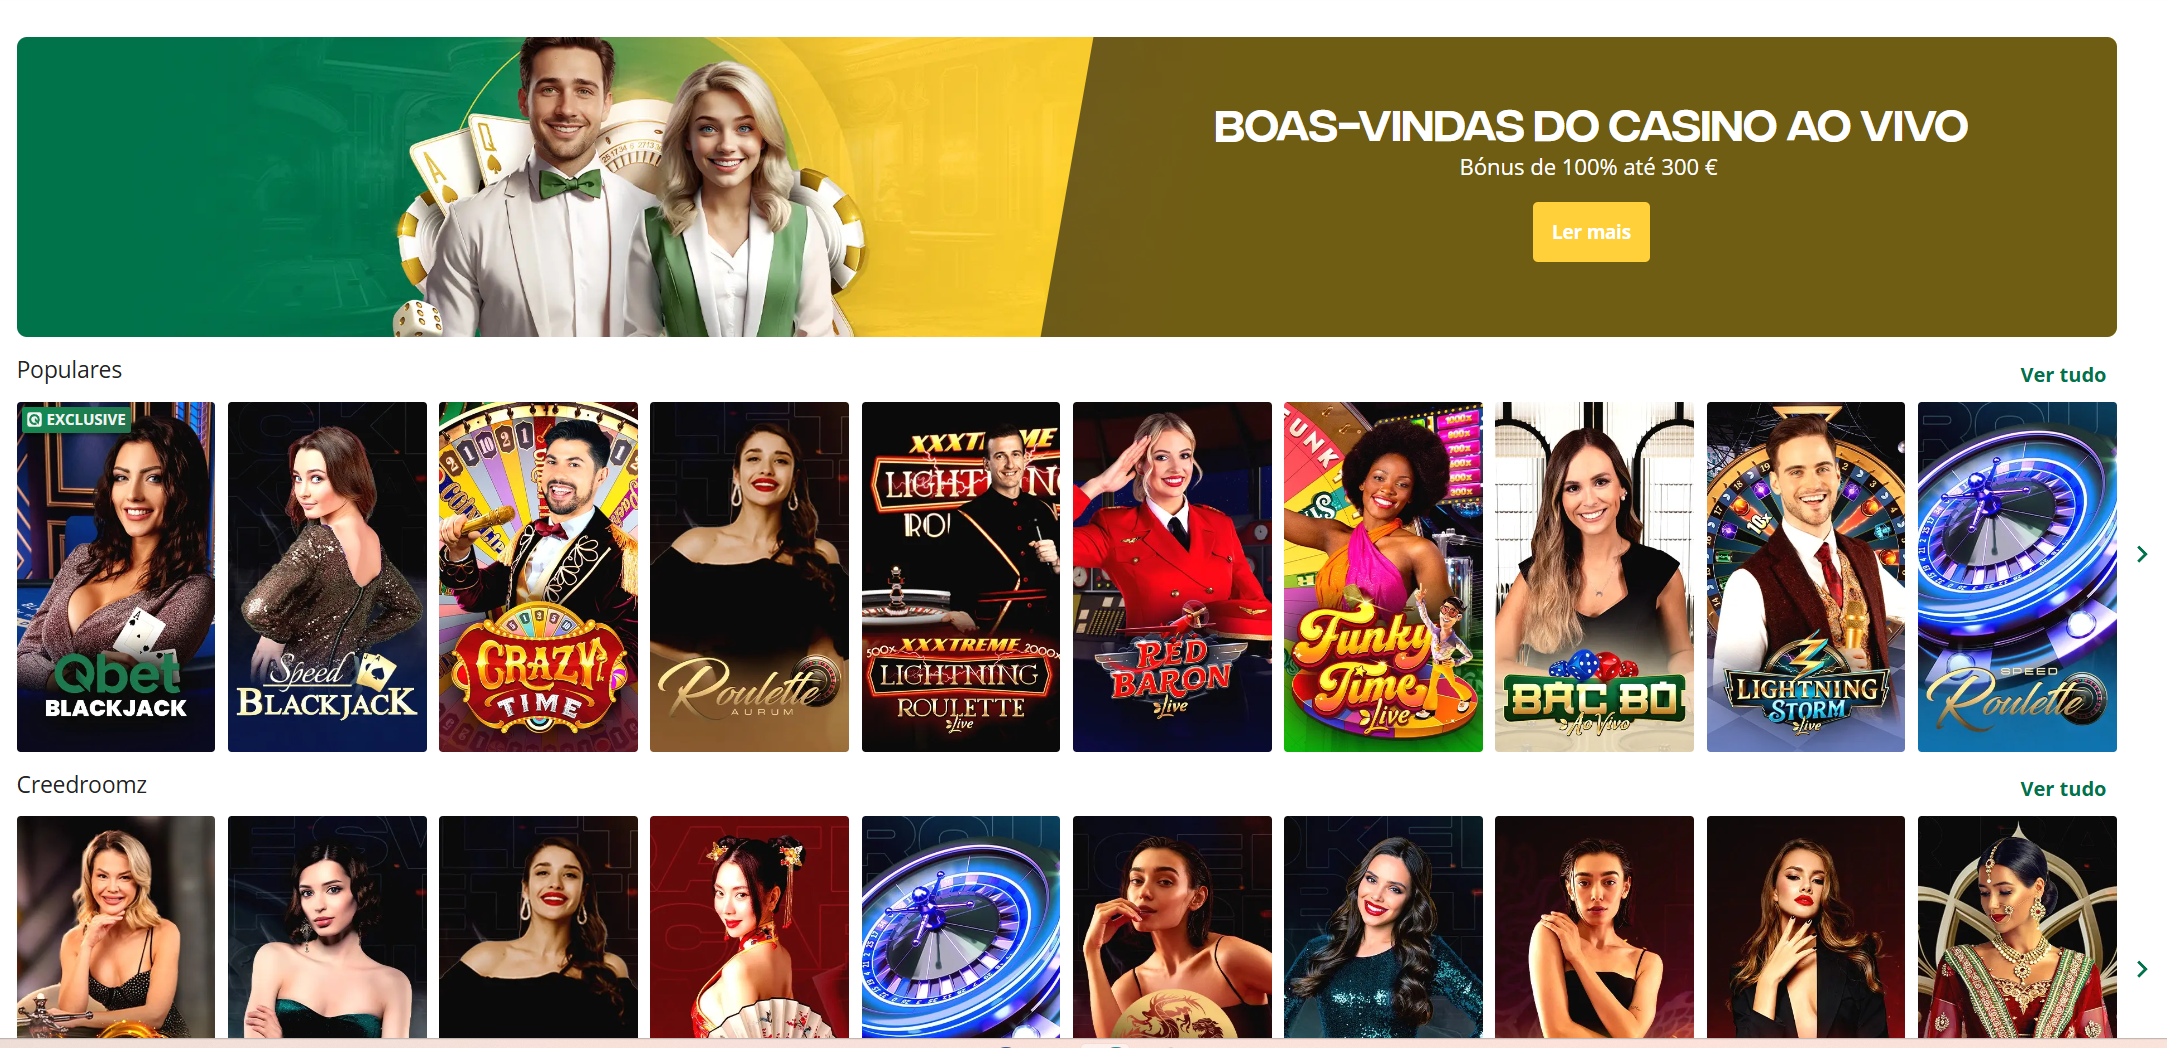Open the blue roulette wheel Creedroomz tile
Screen dimensions: 2167x1048
pos(961,927)
